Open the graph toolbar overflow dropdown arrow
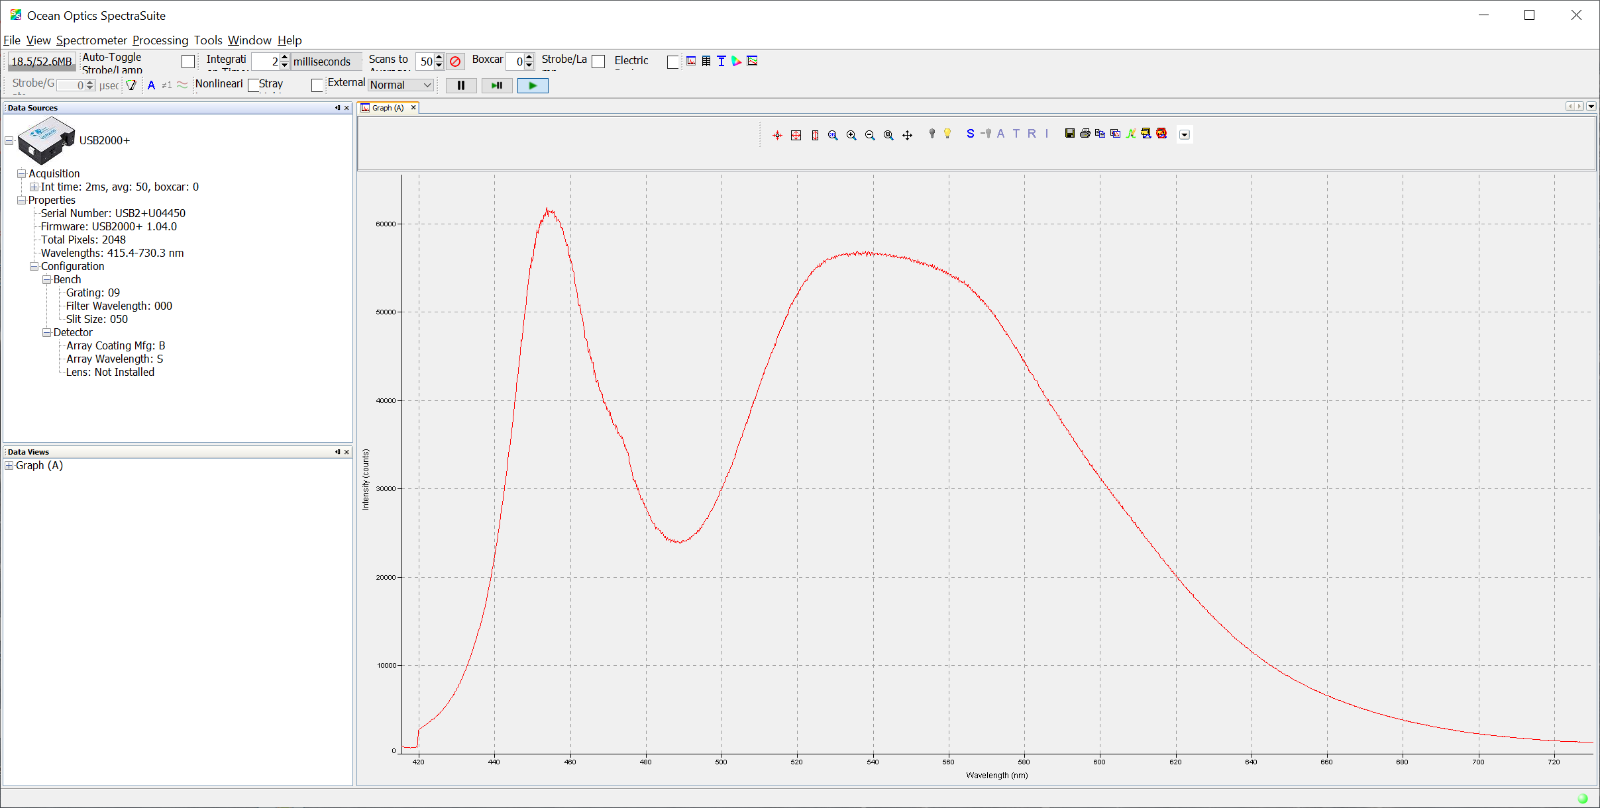 (1184, 135)
